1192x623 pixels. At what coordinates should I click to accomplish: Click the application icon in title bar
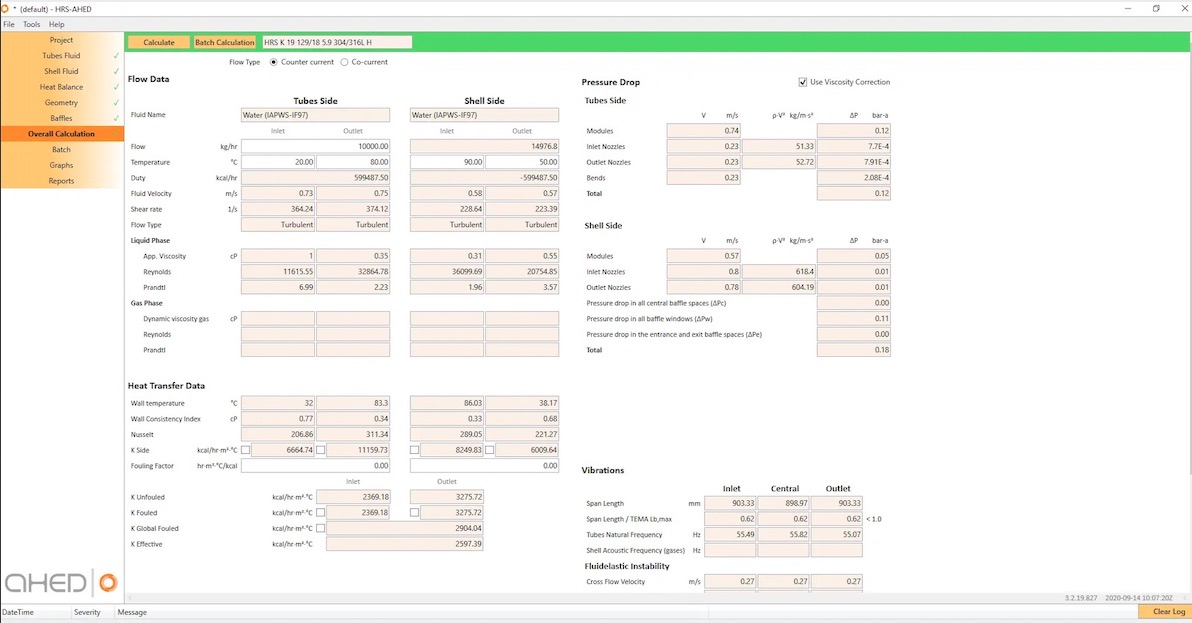[5, 8]
